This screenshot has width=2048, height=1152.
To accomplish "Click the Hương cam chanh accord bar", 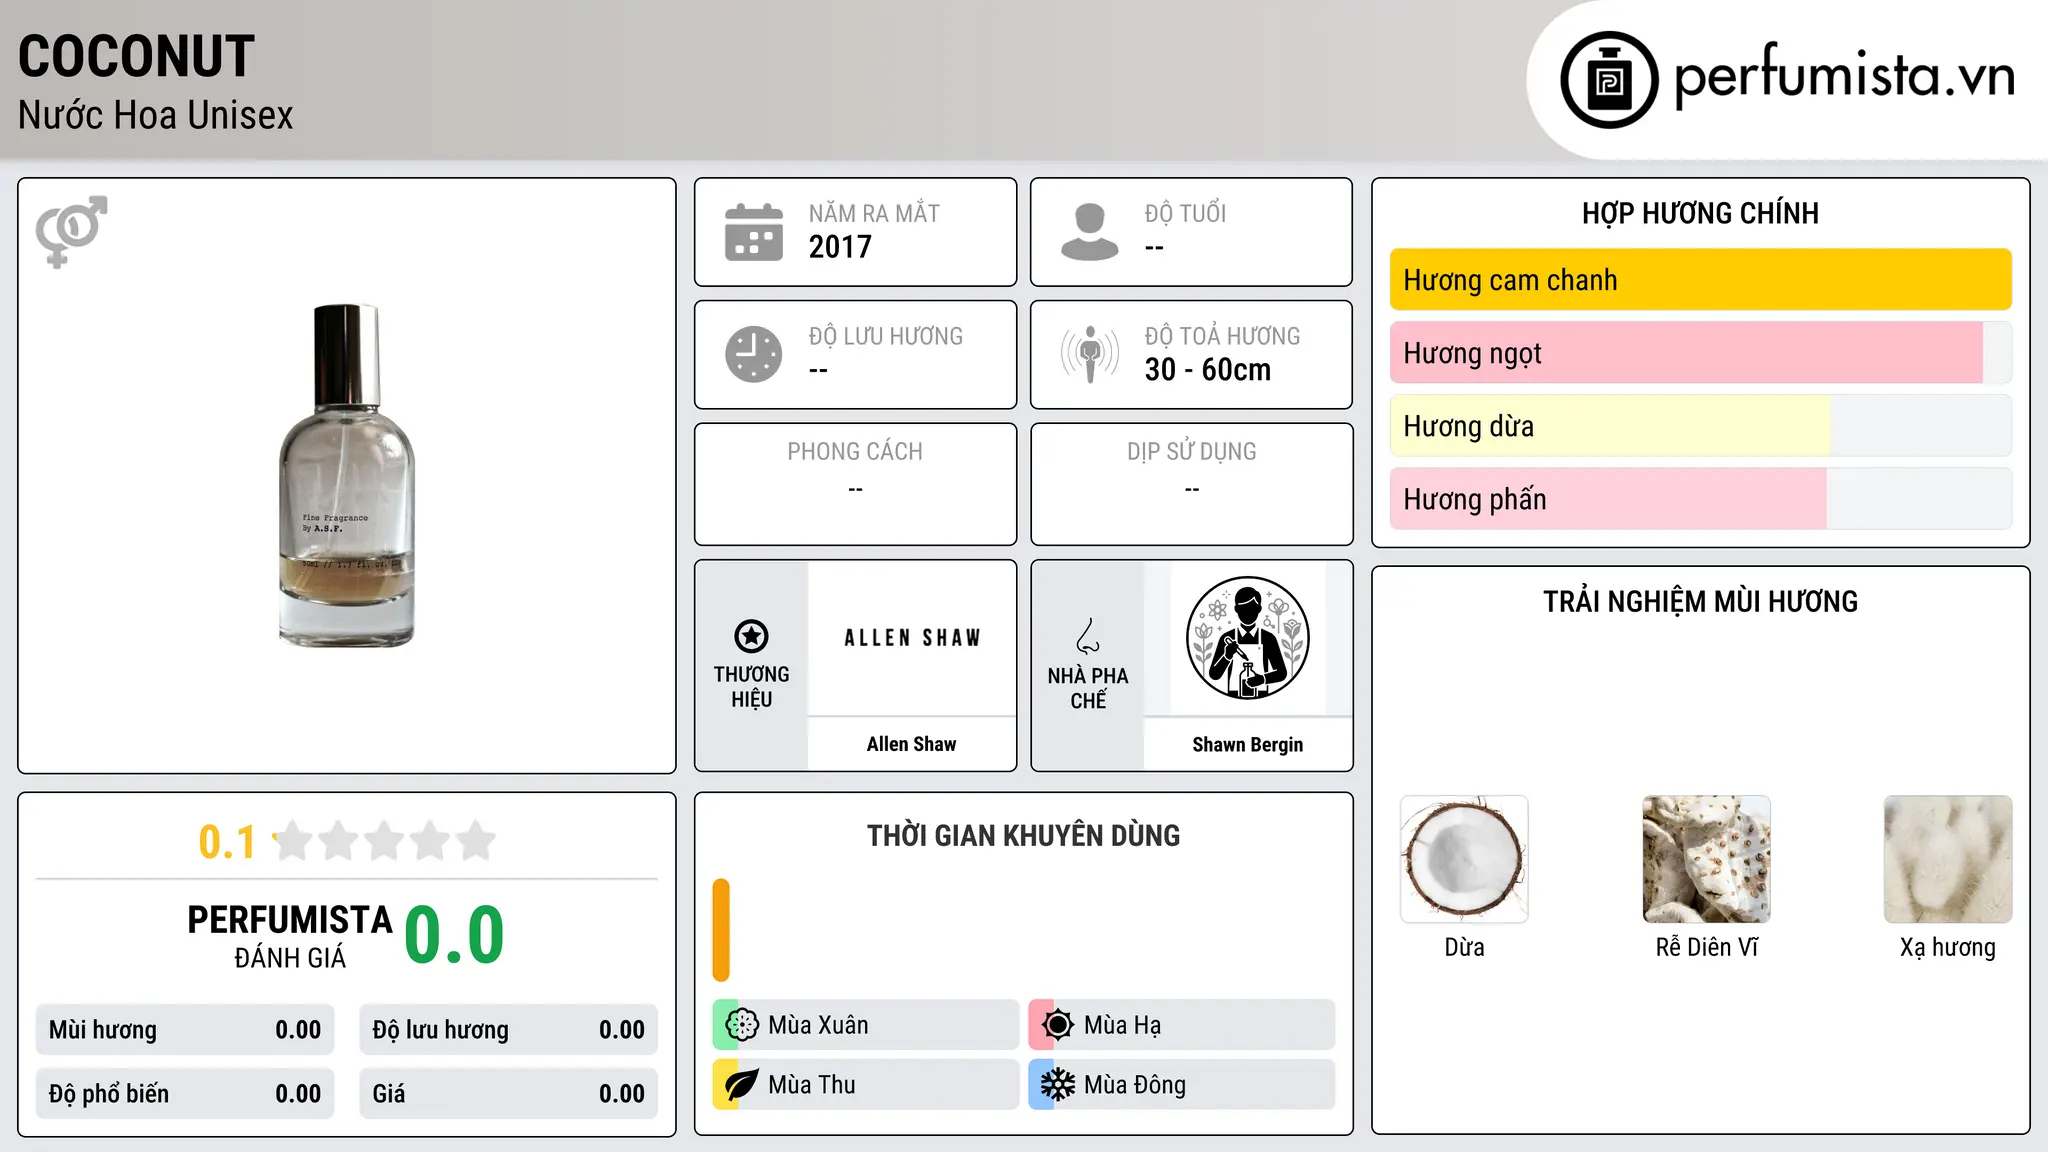I will click(x=1700, y=280).
